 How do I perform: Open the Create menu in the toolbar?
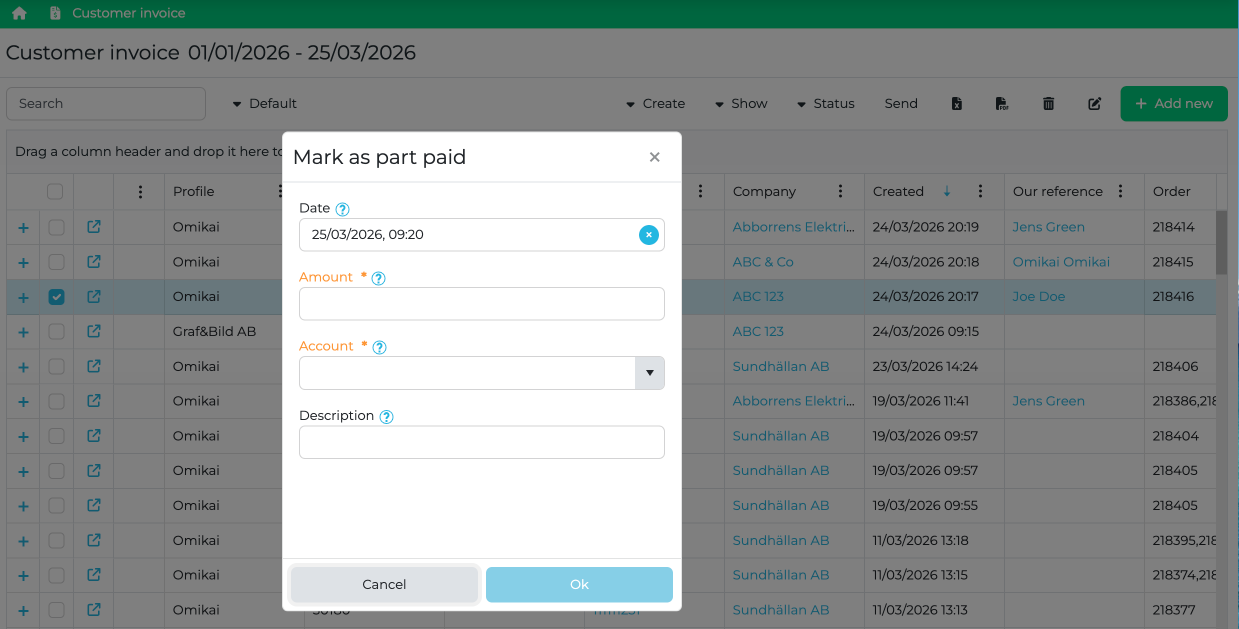[x=655, y=104]
